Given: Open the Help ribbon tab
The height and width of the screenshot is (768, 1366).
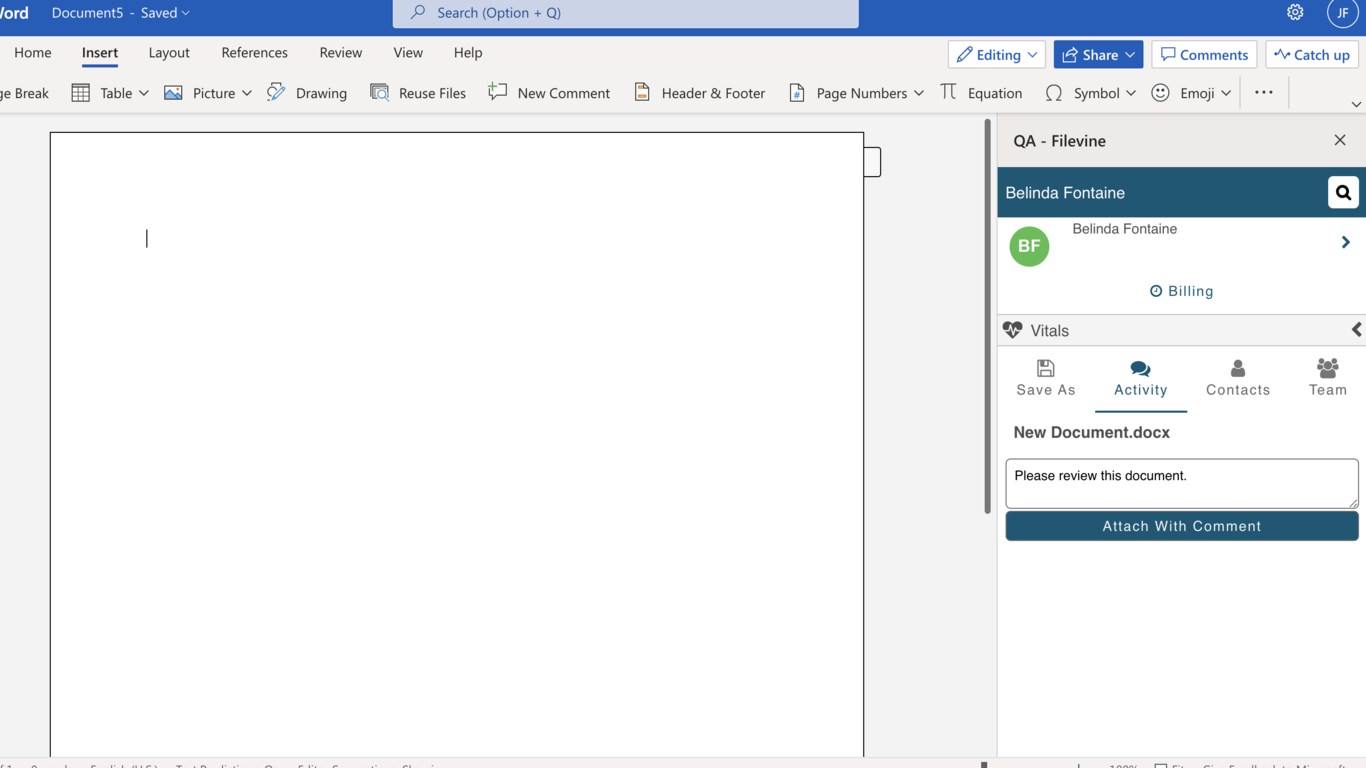Looking at the screenshot, I should tap(468, 53).
